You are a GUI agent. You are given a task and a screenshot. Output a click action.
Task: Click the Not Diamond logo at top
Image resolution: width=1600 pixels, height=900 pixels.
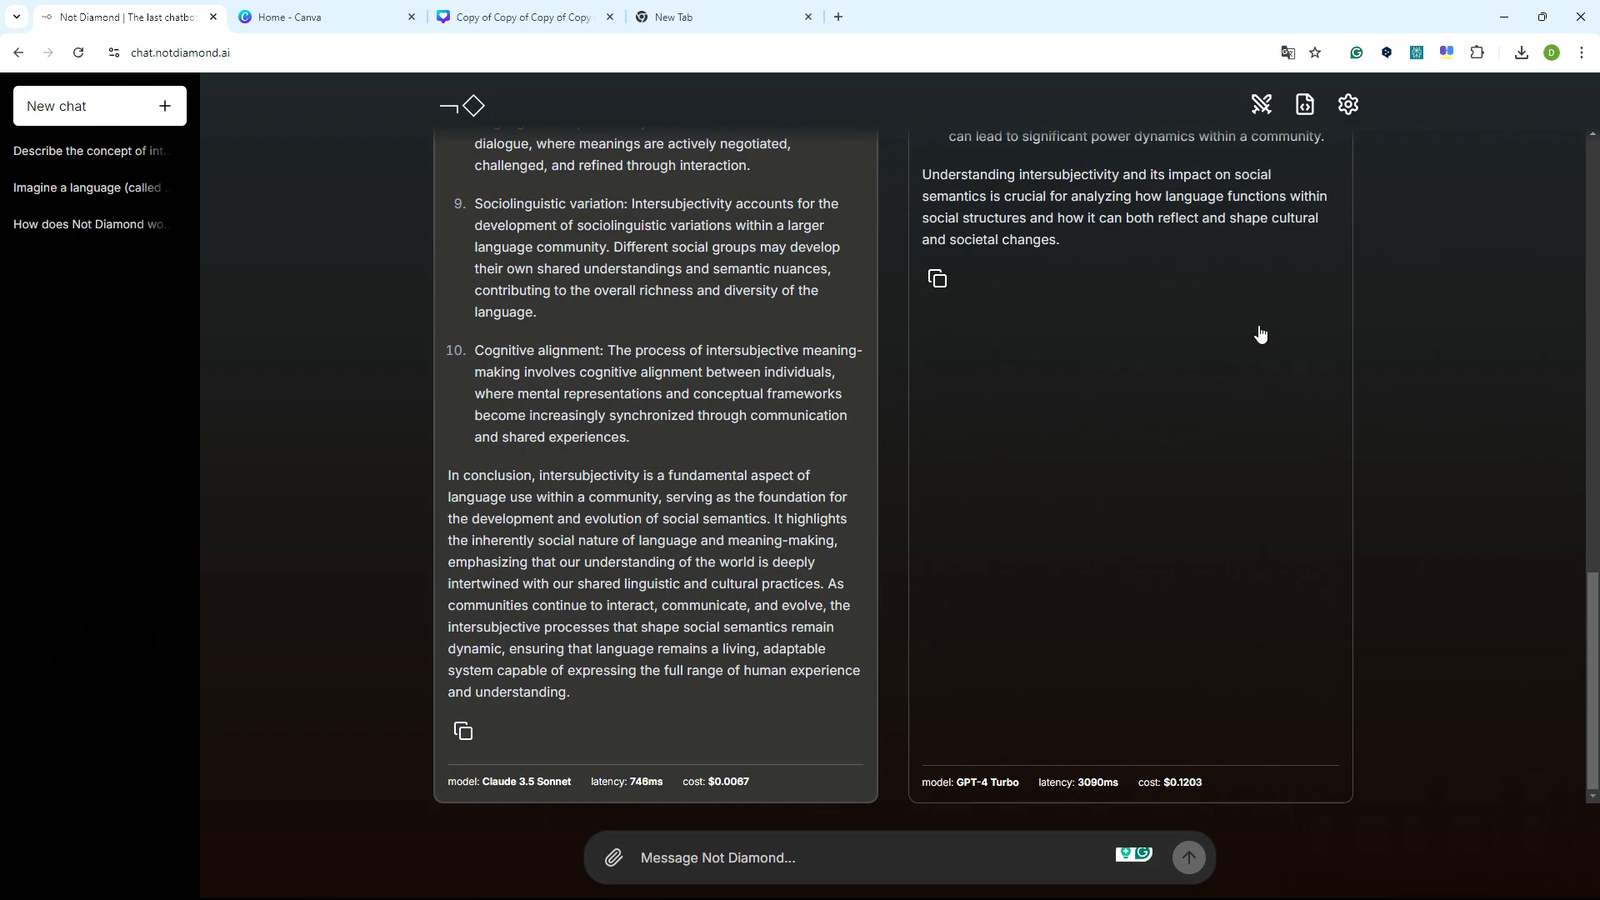[x=462, y=105]
